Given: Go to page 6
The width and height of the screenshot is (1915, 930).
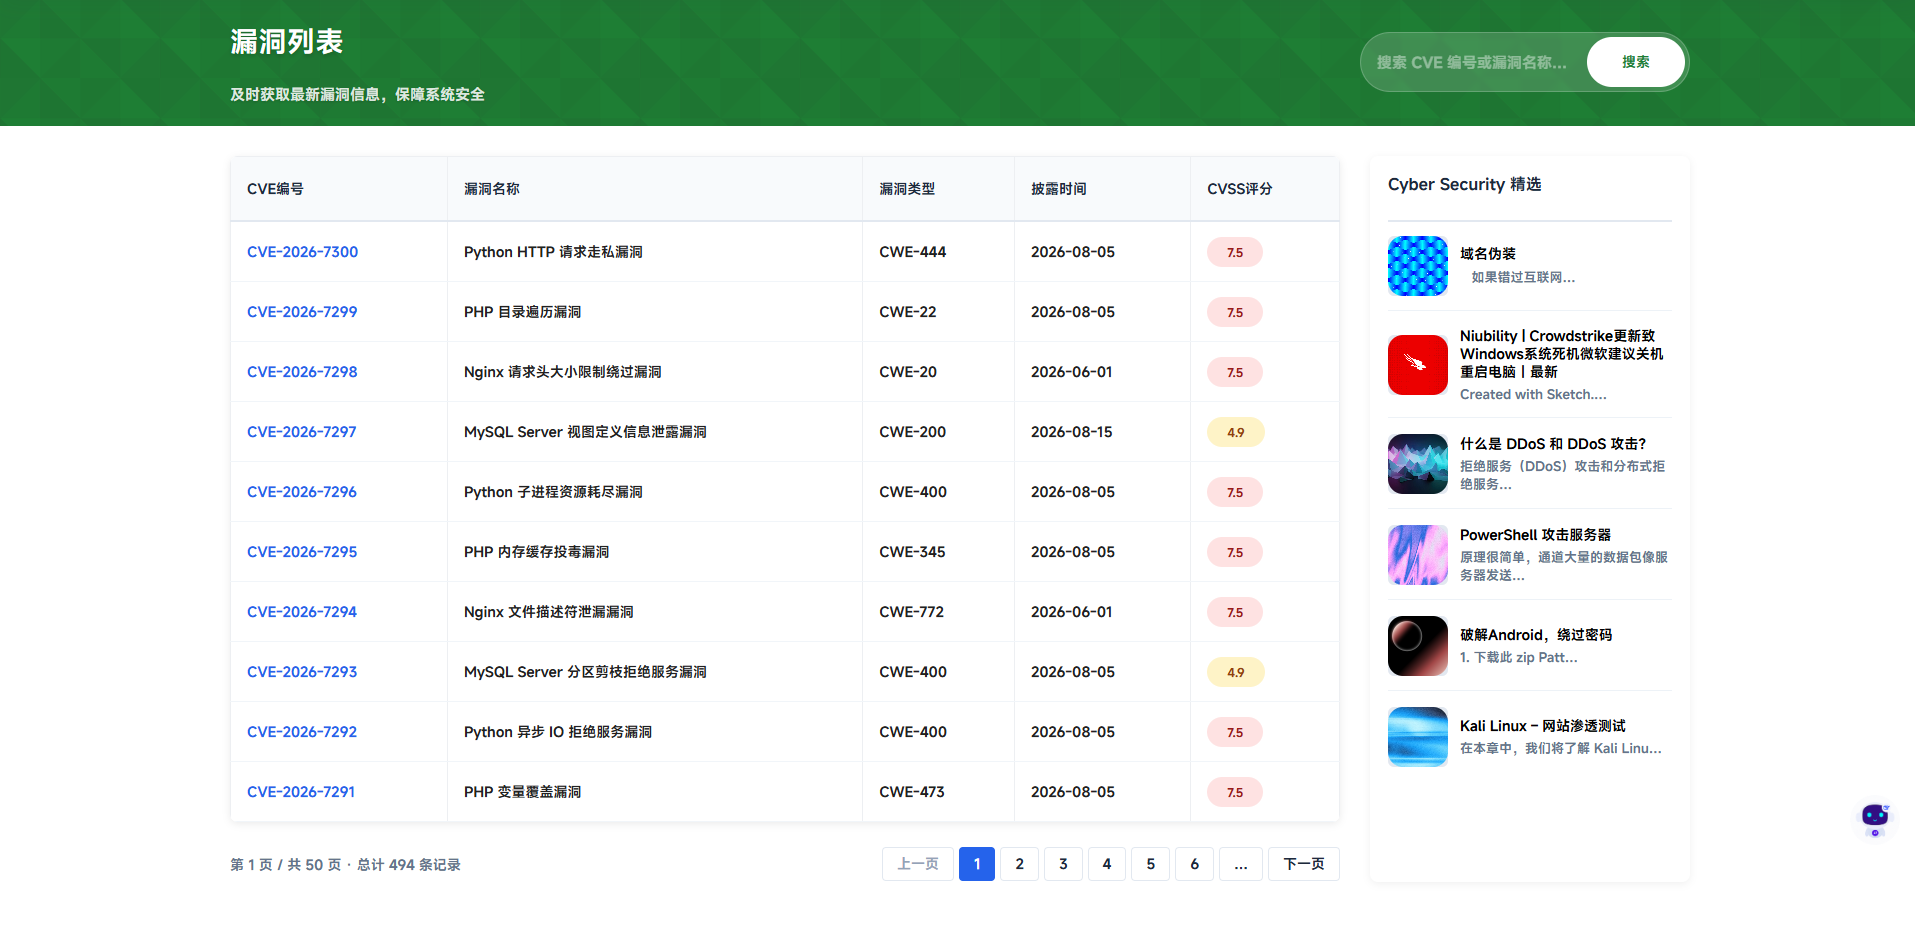Looking at the screenshot, I should click(x=1195, y=864).
